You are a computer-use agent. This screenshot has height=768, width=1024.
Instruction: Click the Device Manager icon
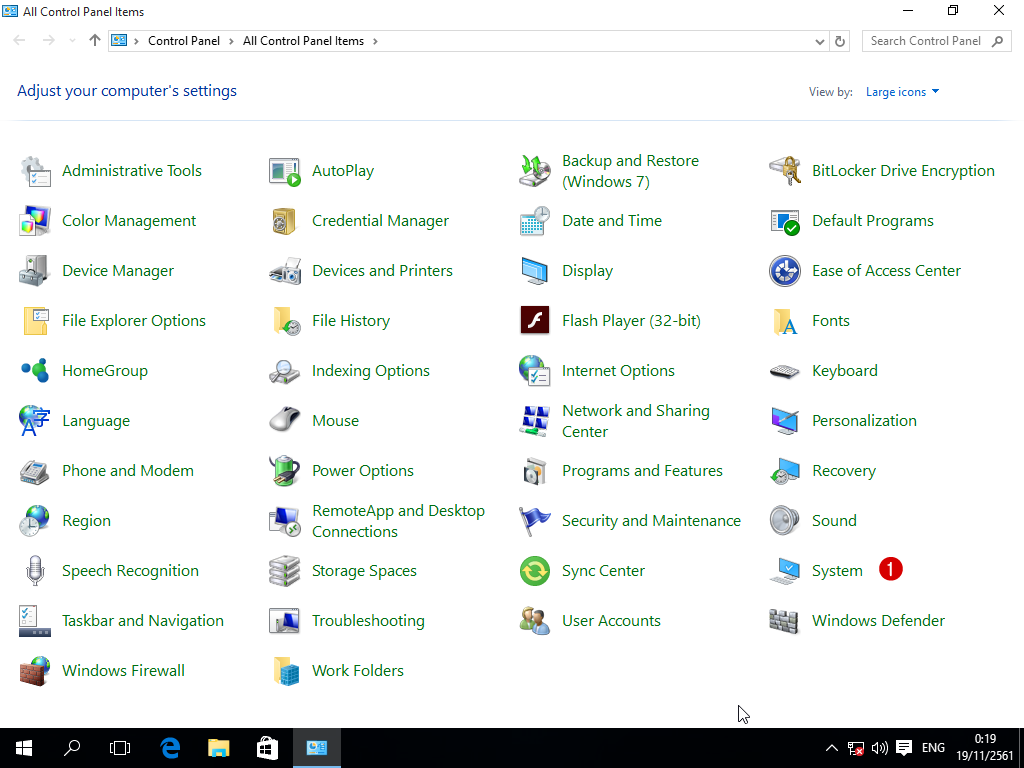pos(35,271)
